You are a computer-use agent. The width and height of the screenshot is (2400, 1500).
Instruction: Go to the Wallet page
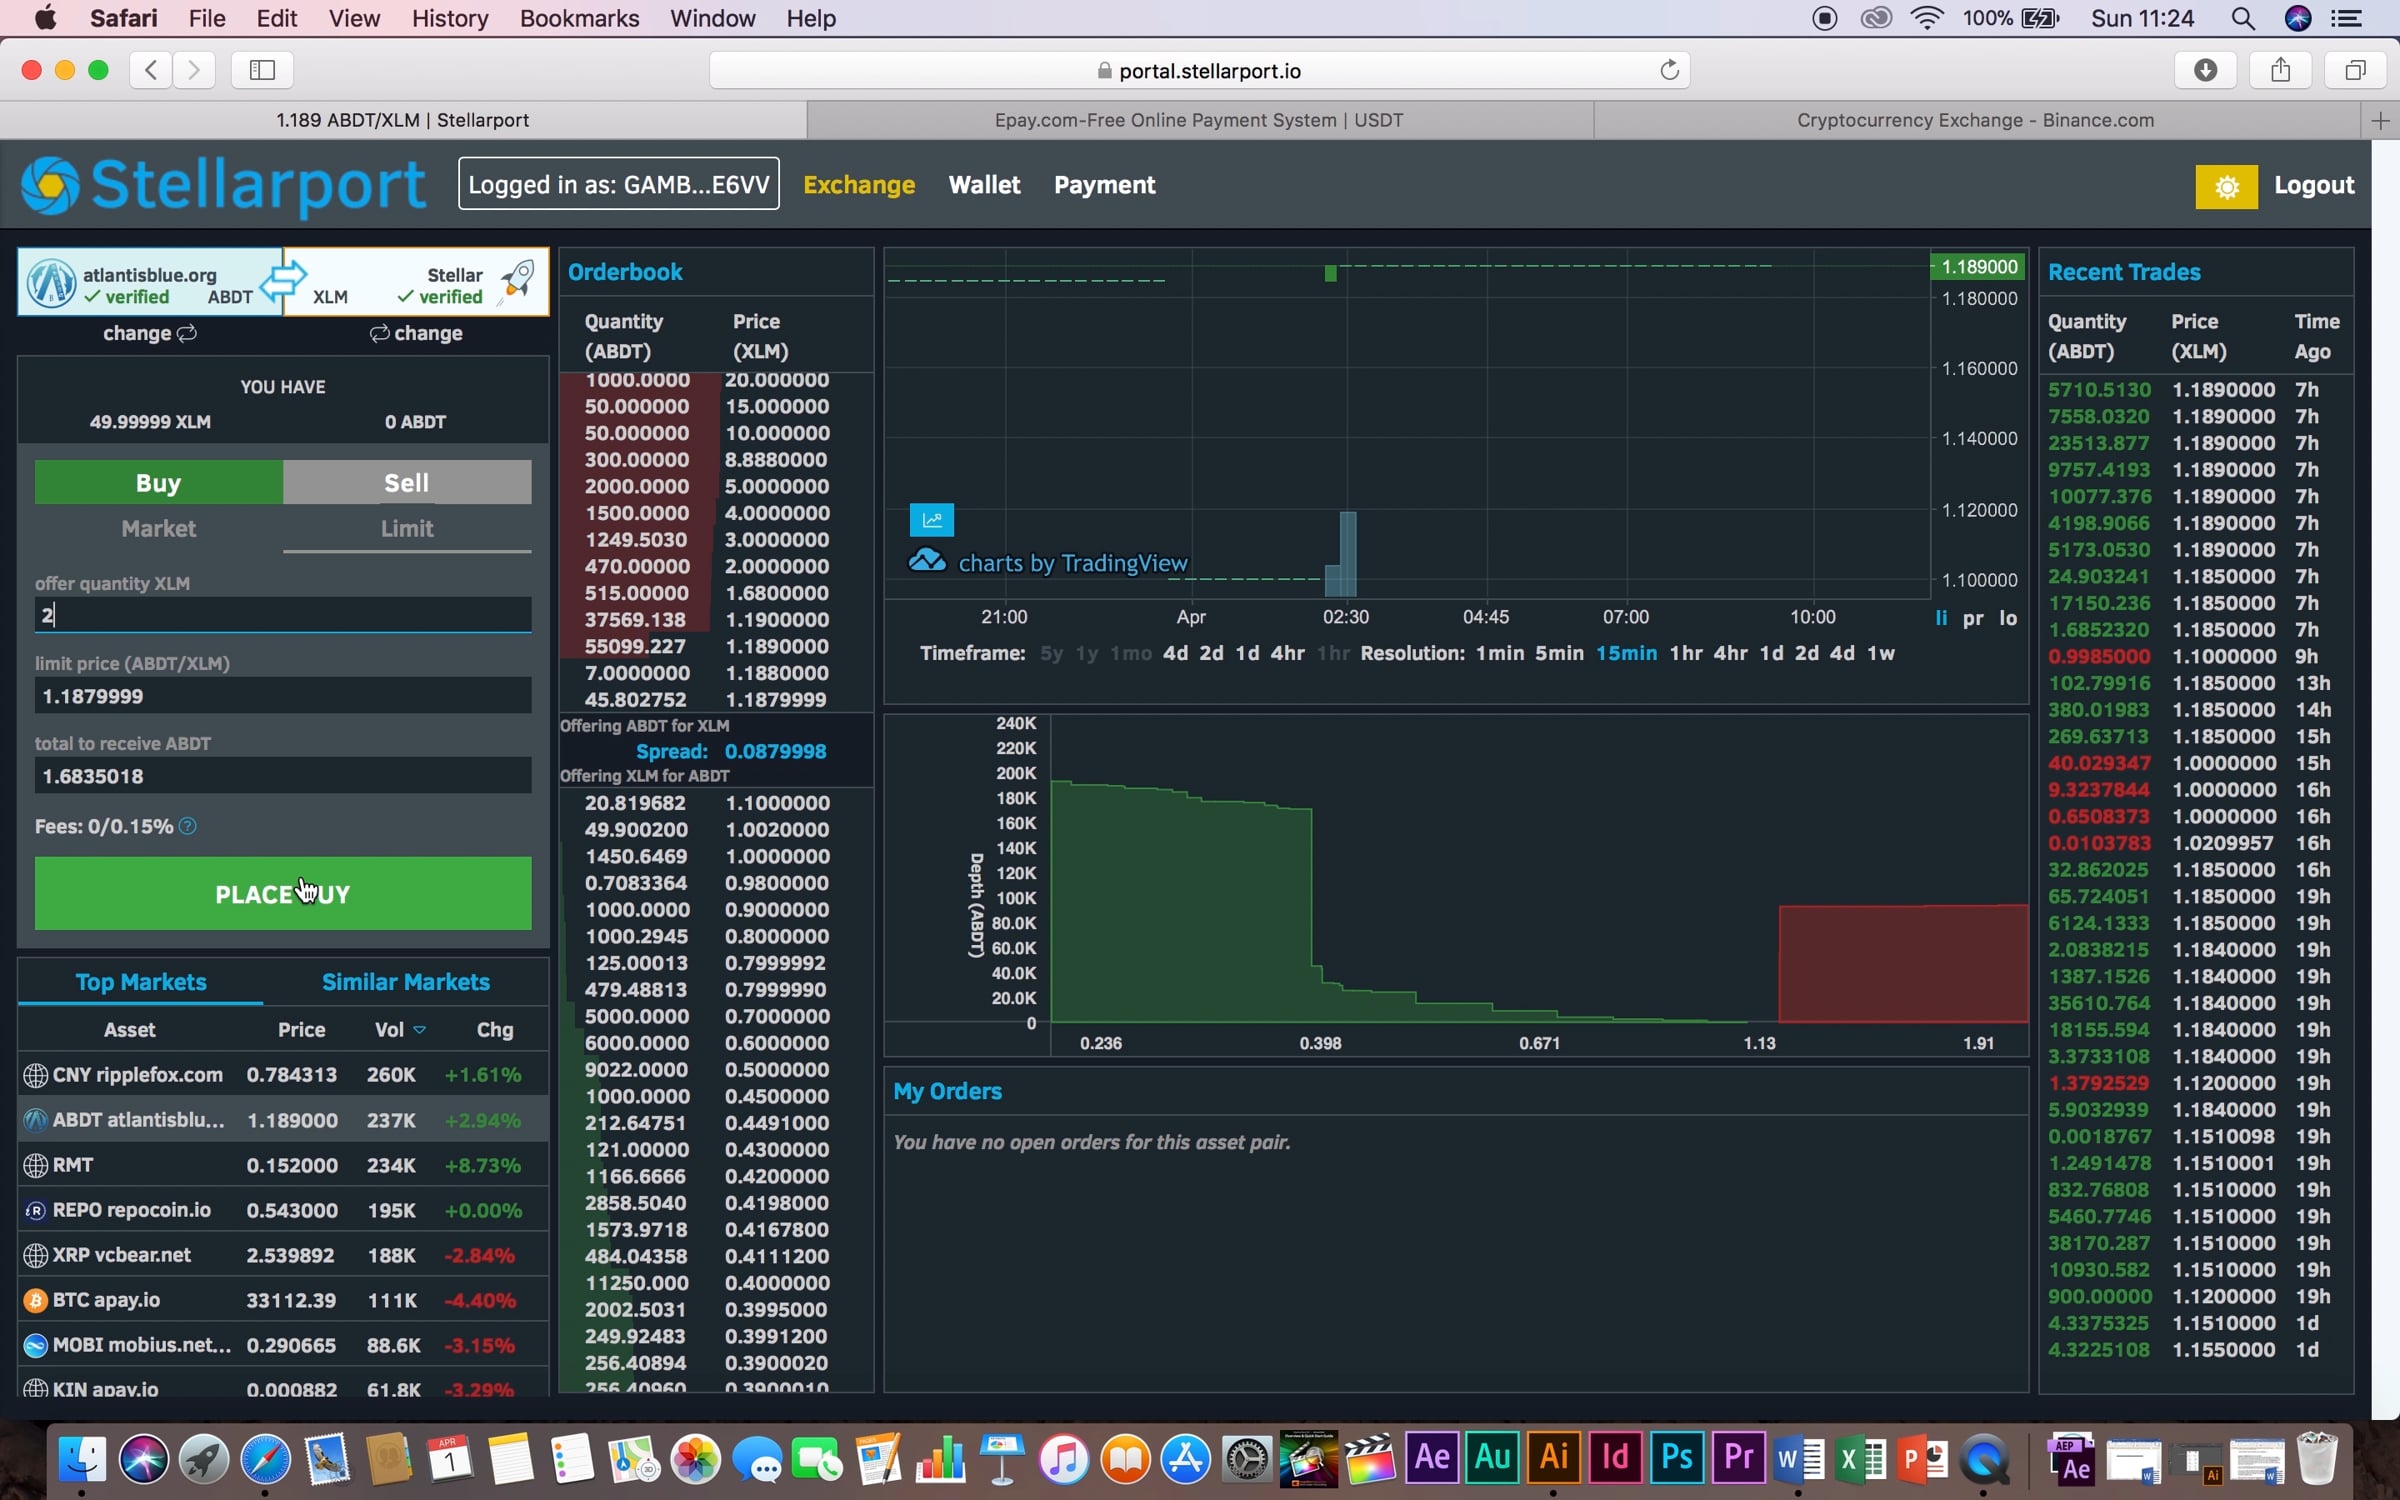(984, 185)
